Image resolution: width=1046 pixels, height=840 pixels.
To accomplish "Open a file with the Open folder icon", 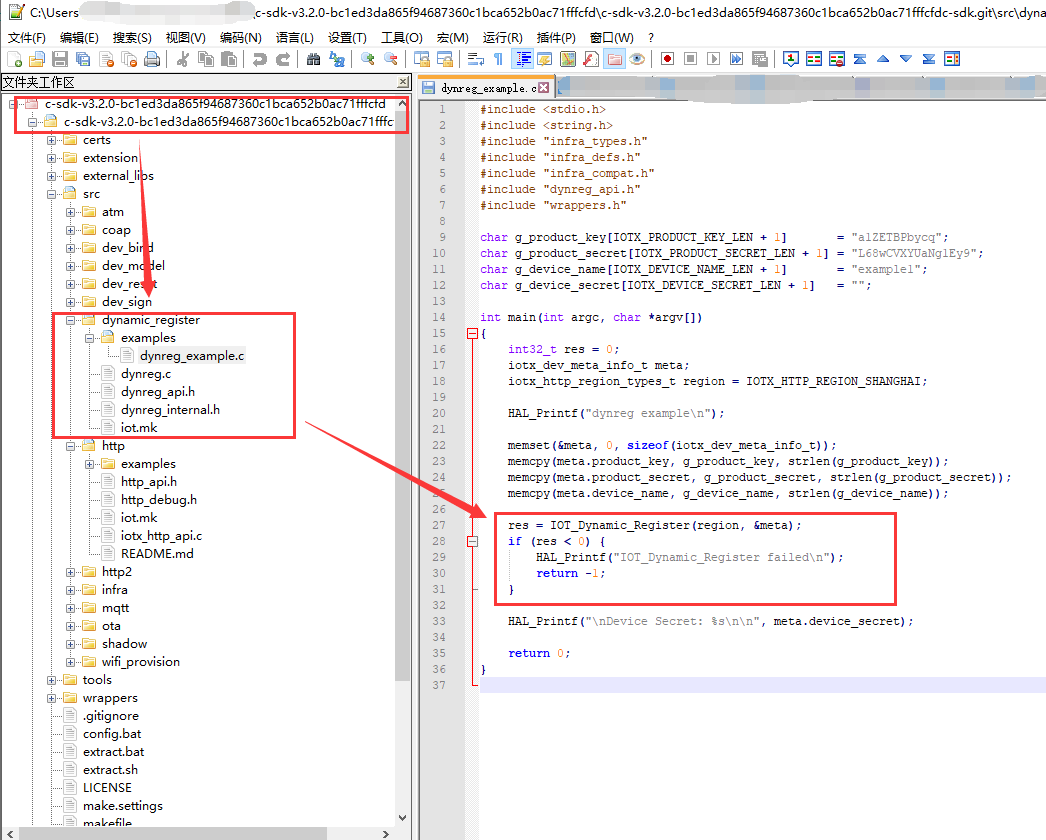I will 37,59.
